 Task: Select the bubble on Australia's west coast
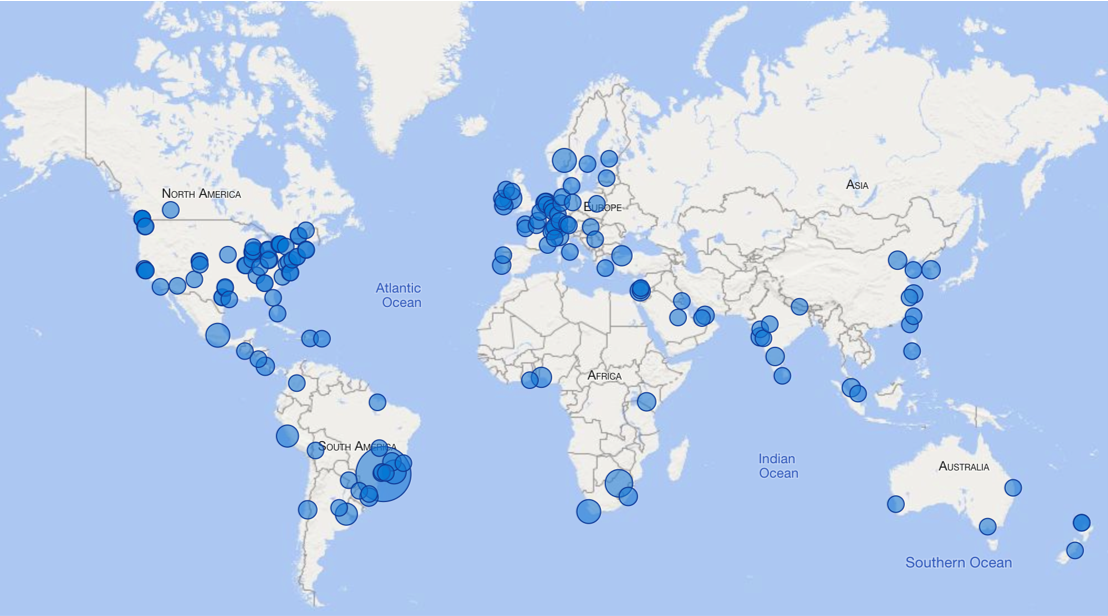pyautogui.click(x=896, y=504)
